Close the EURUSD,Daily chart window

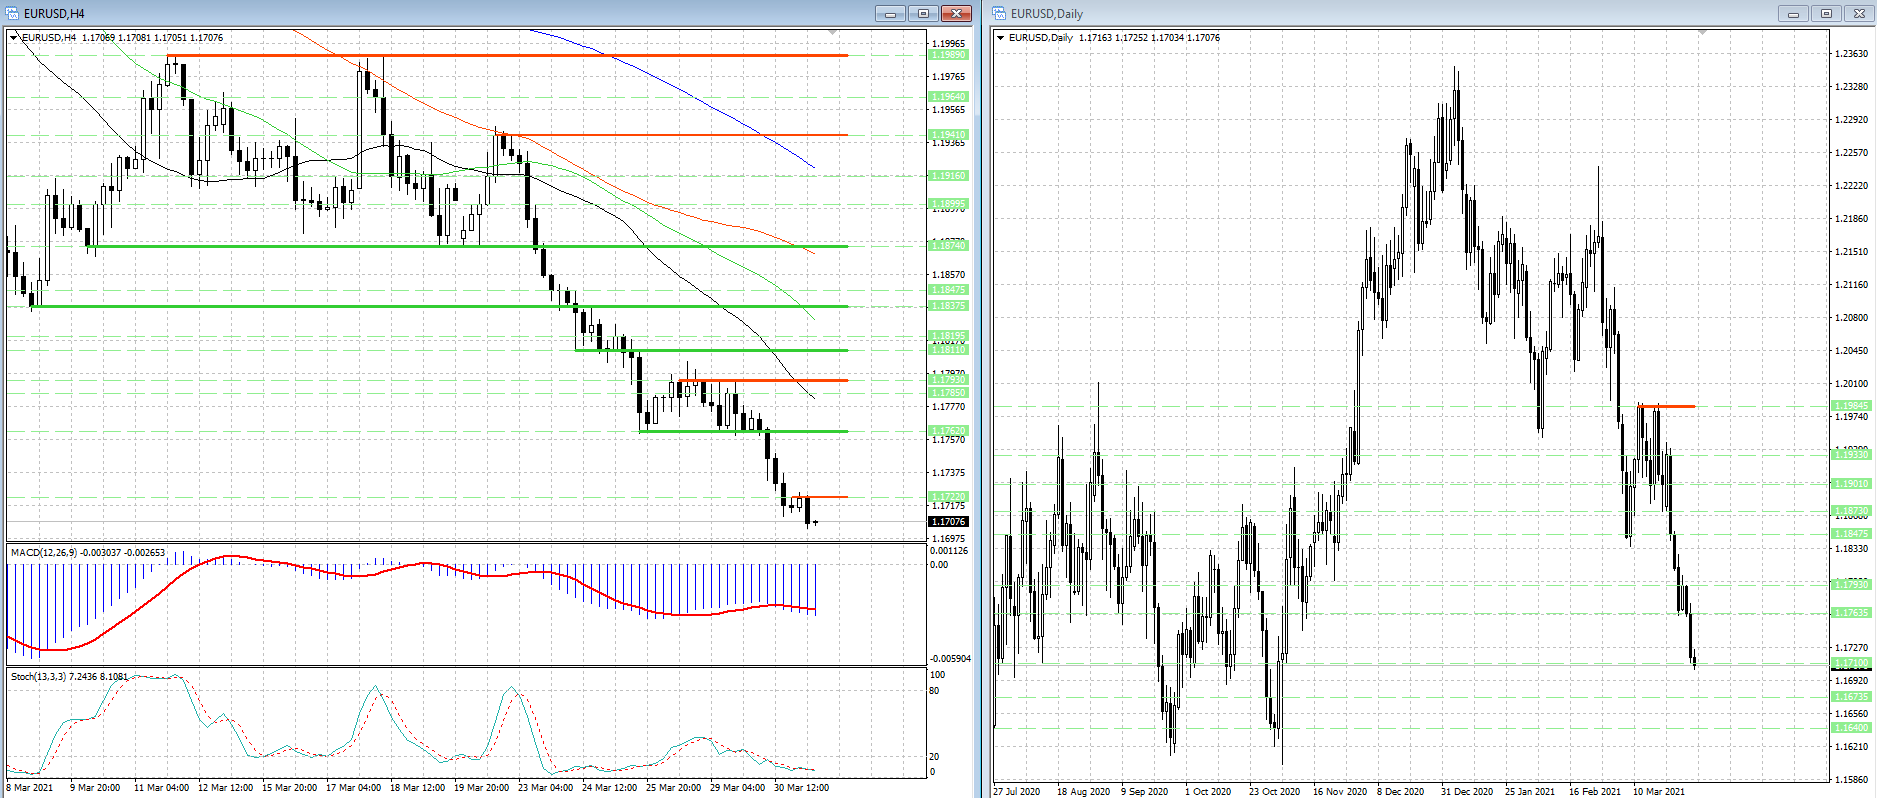pos(1859,13)
